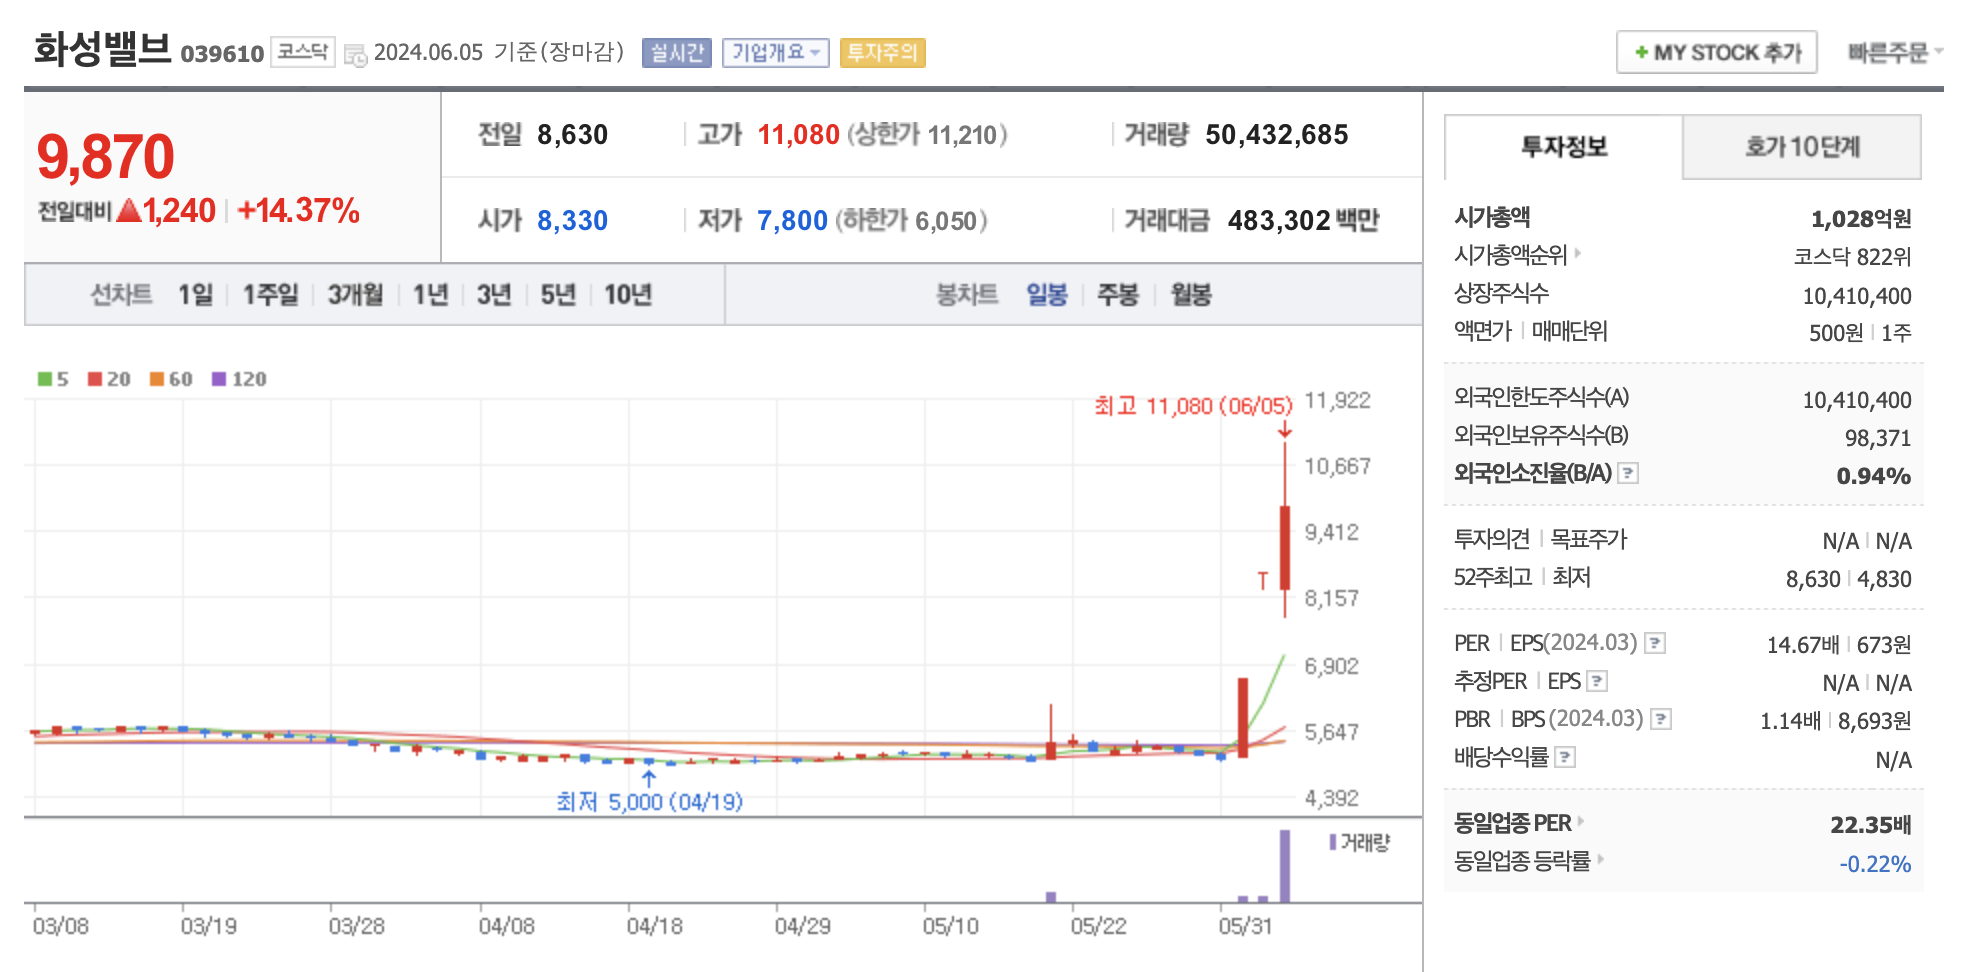Click the 코스닥 market badge
This screenshot has height=972, width=1984.
[303, 51]
